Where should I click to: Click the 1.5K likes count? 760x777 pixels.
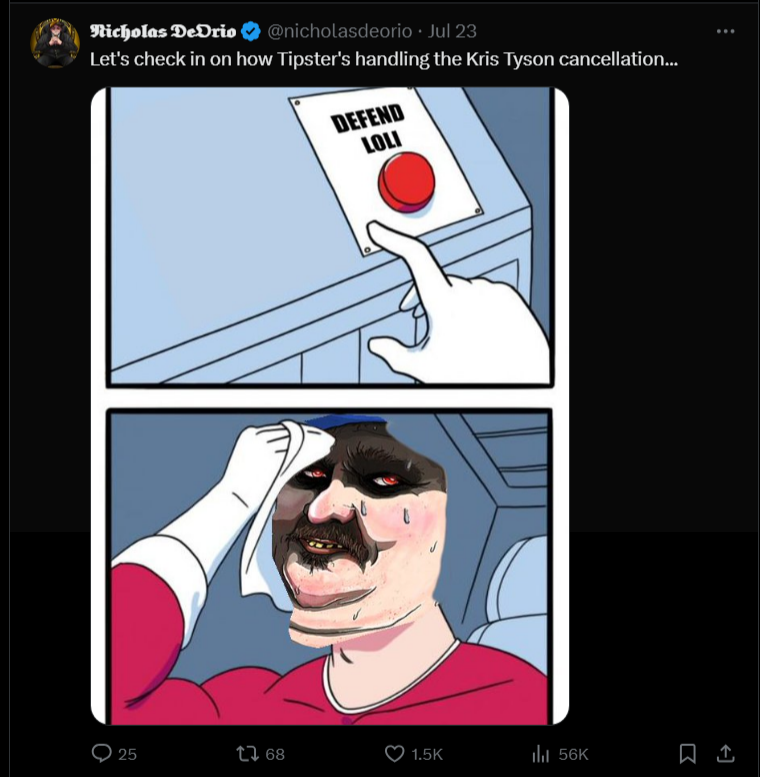427,754
